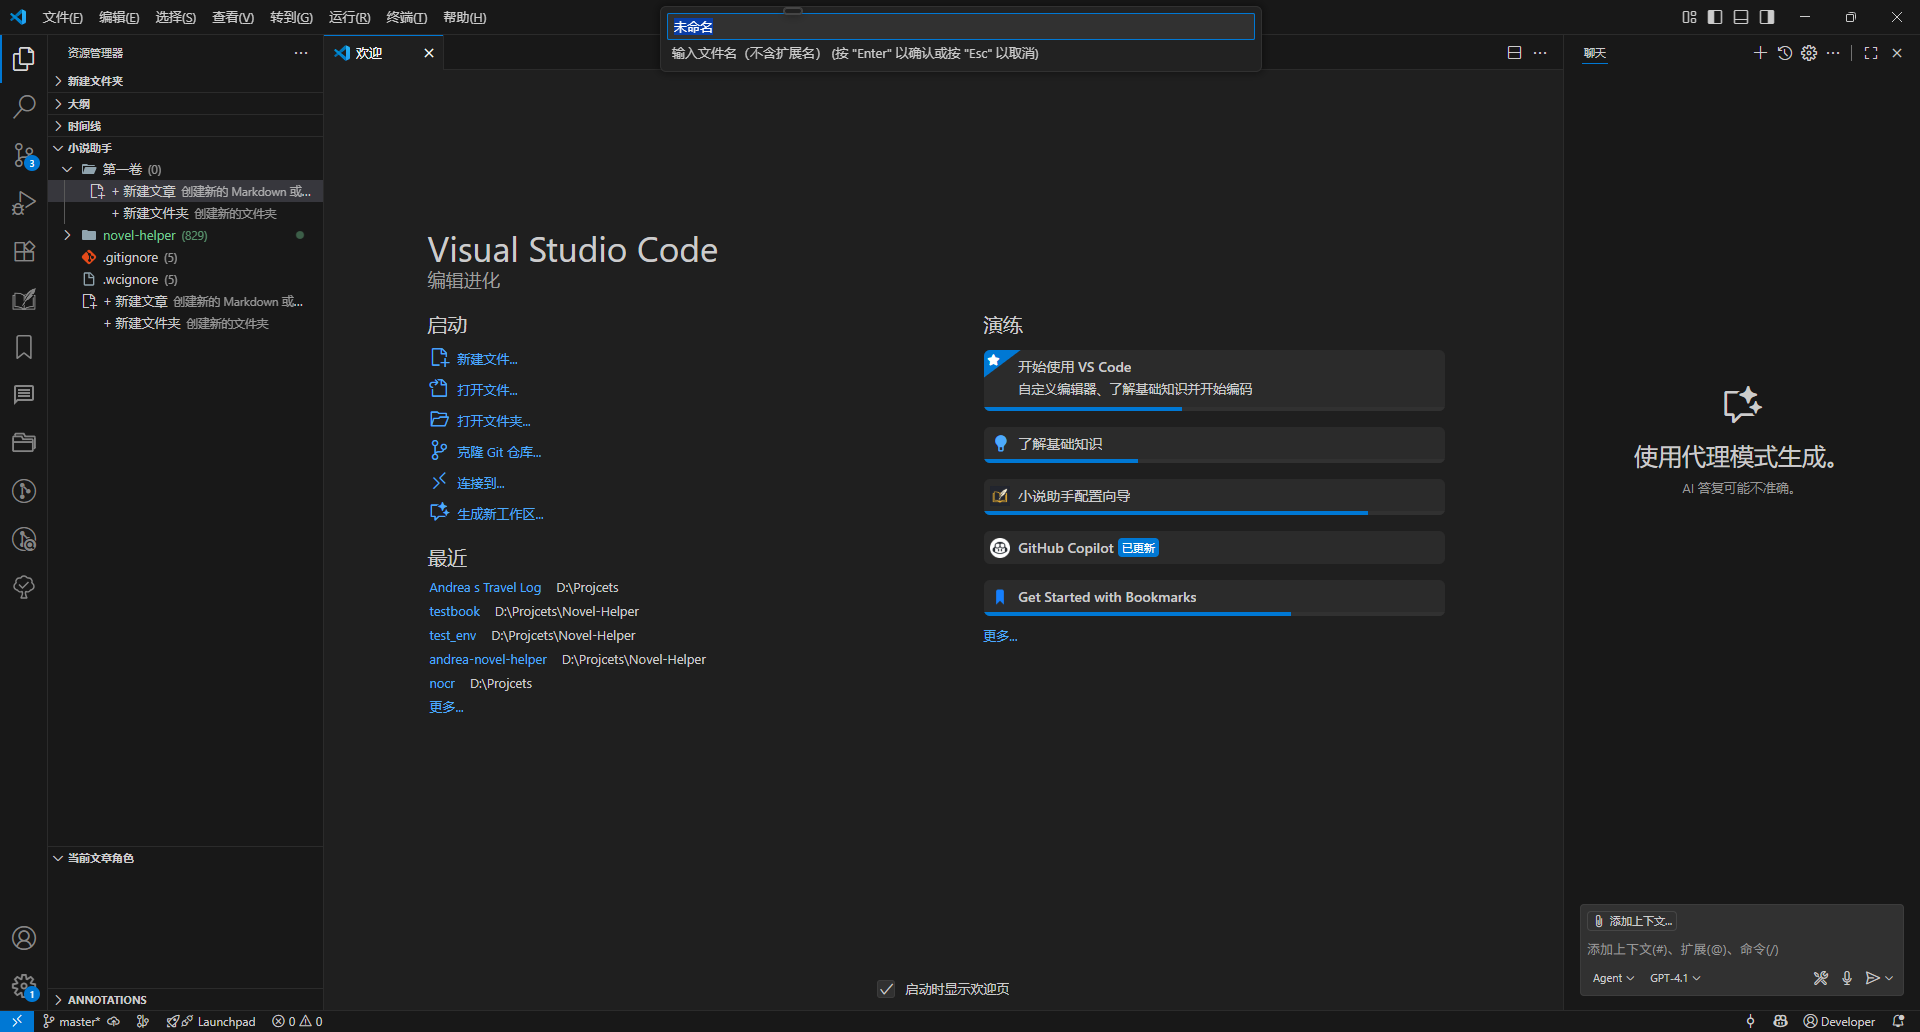Click the voice microphone icon in chat
Image resolution: width=1920 pixels, height=1032 pixels.
pos(1847,978)
